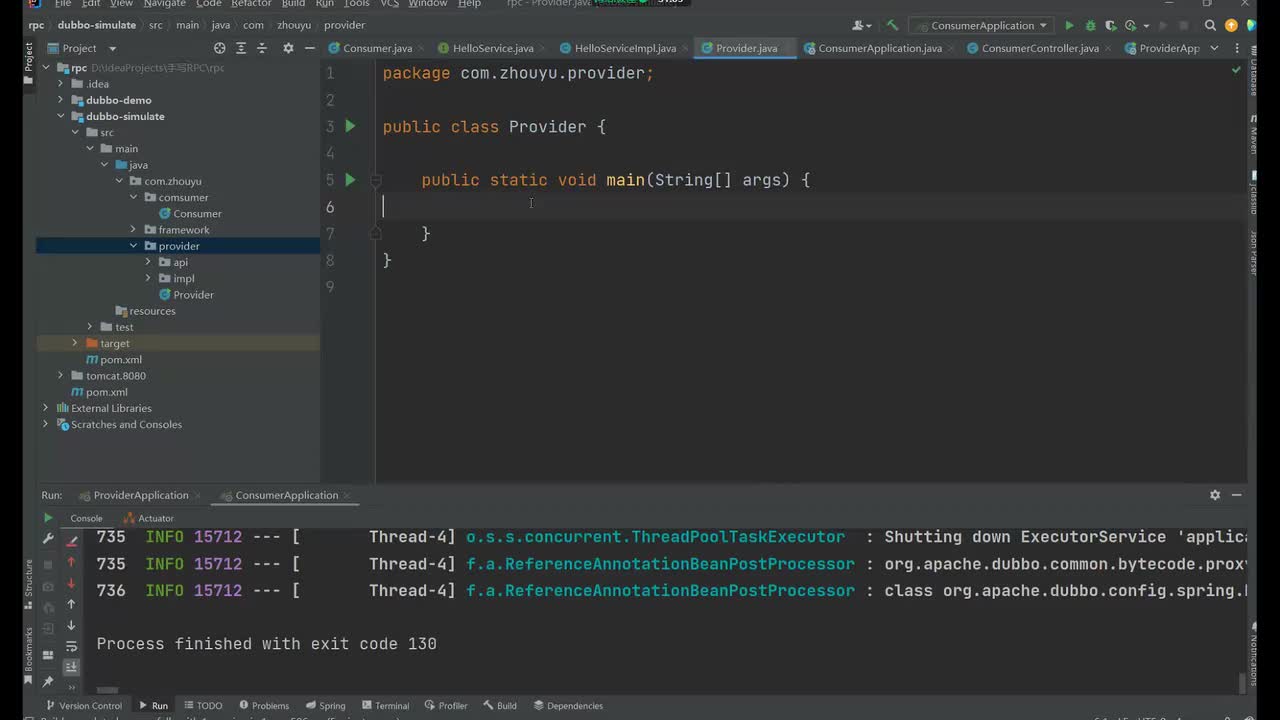The height and width of the screenshot is (720, 1280).
Task: Open the Version Control tool window
Action: point(82,705)
